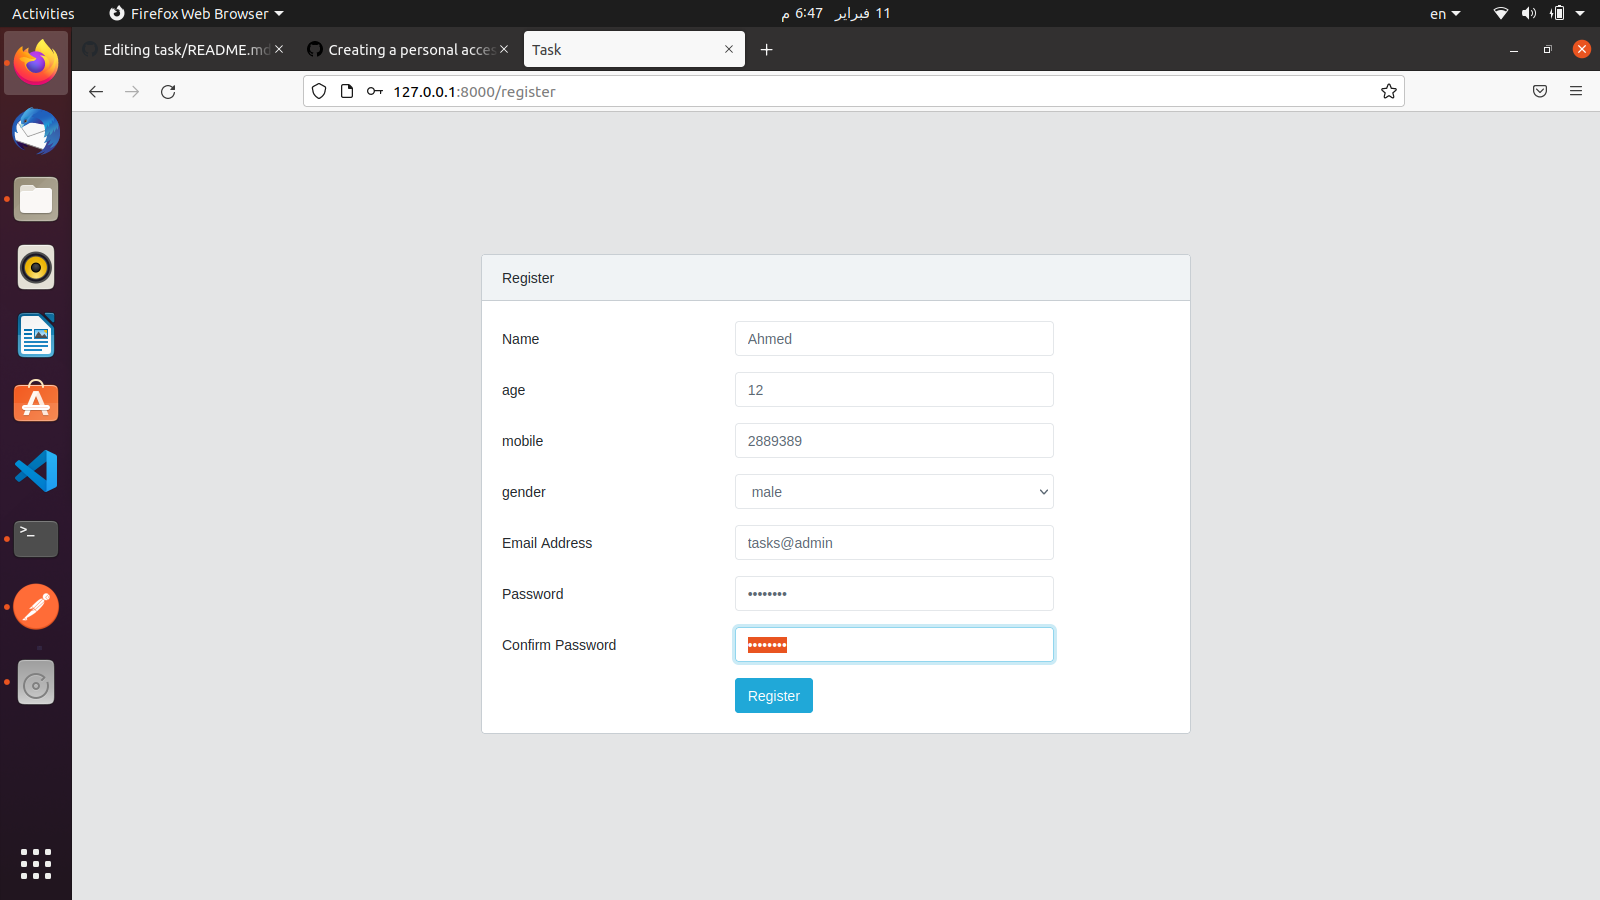
Task: Open Ubuntu Software from the dock
Action: pyautogui.click(x=36, y=403)
